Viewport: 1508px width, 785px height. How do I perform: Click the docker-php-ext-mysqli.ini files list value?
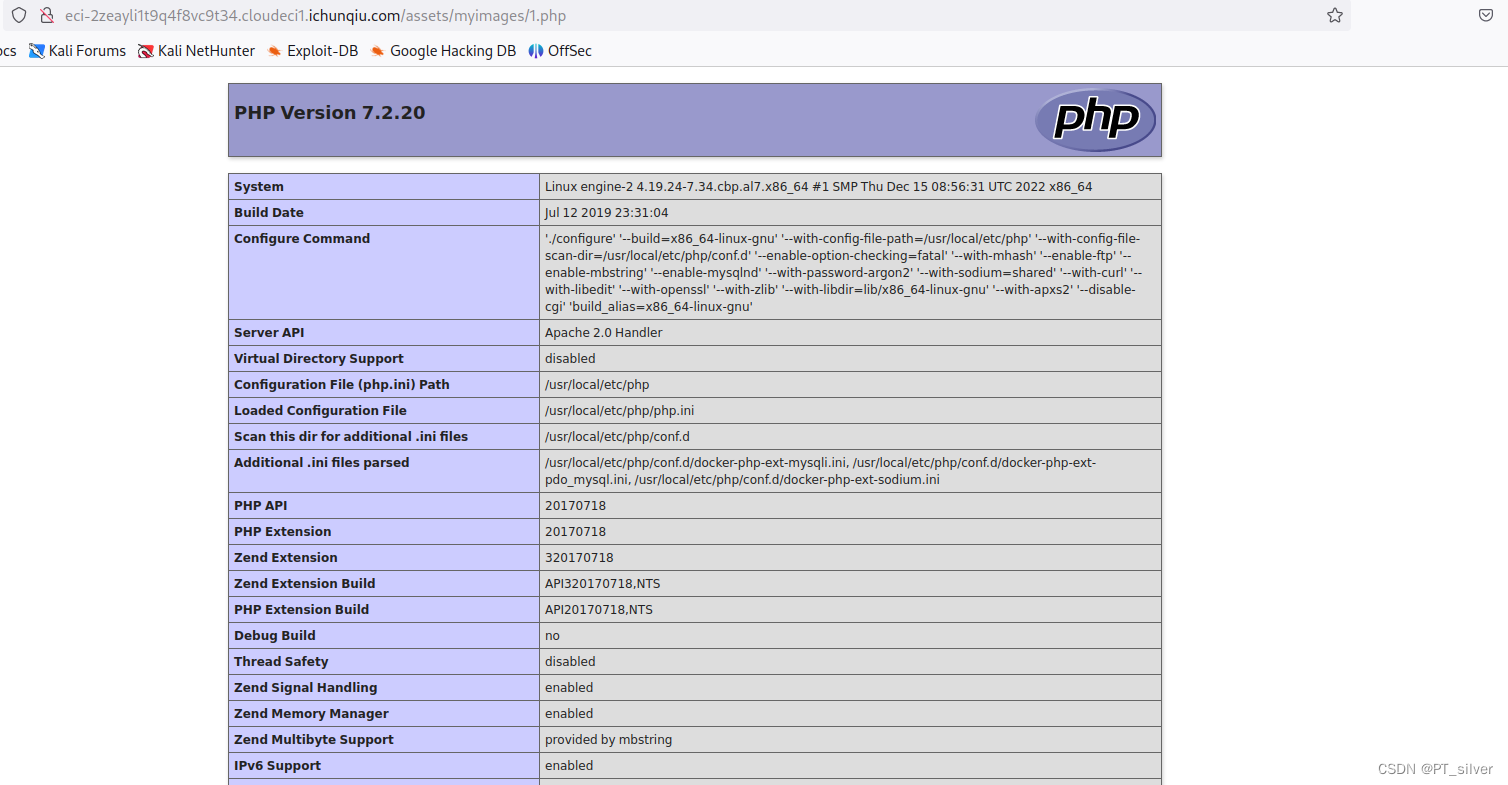[x=821, y=471]
